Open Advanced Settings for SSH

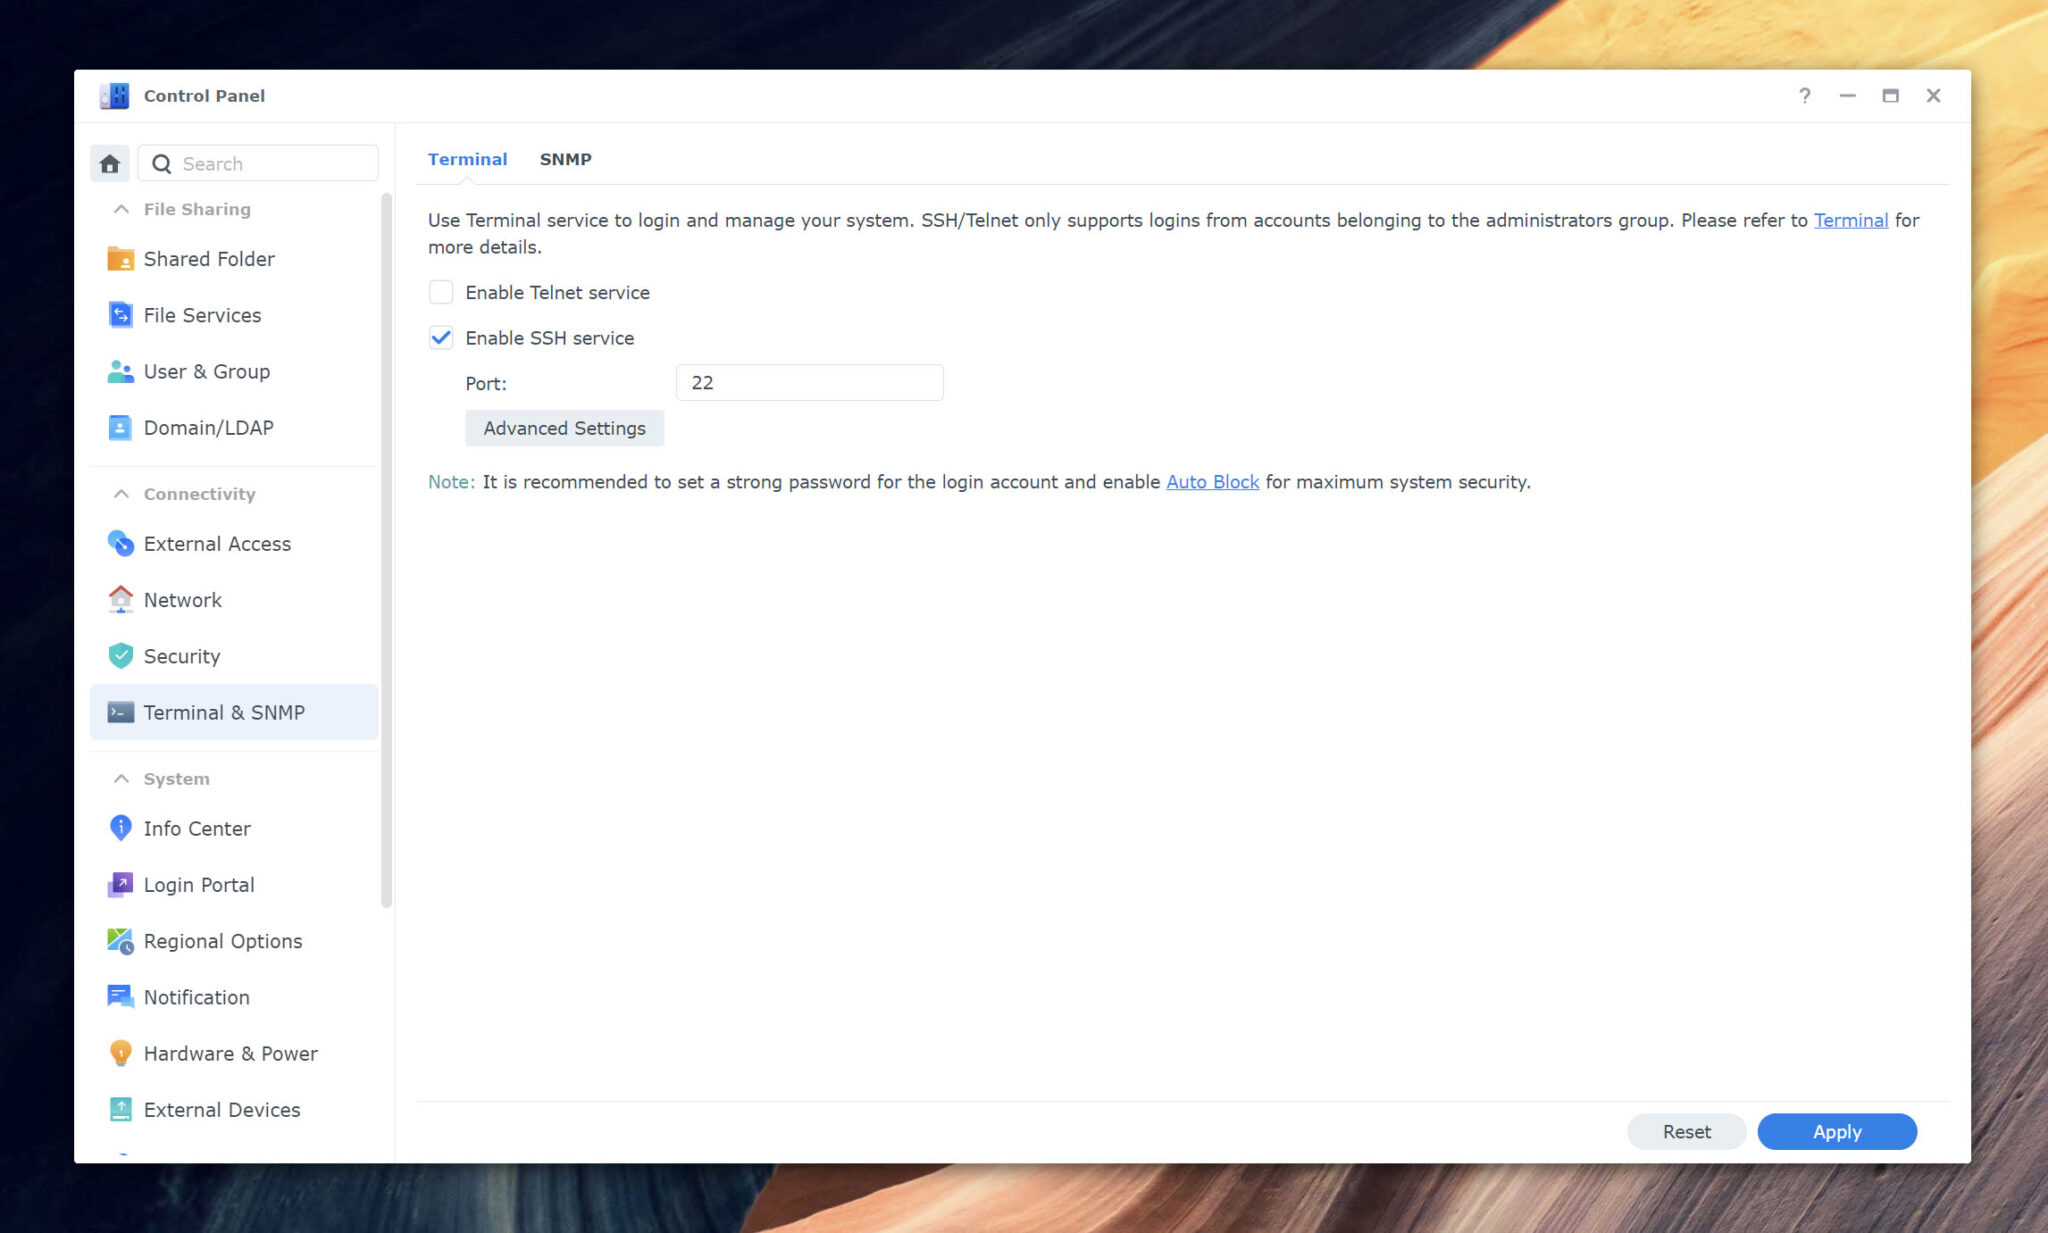(x=564, y=427)
